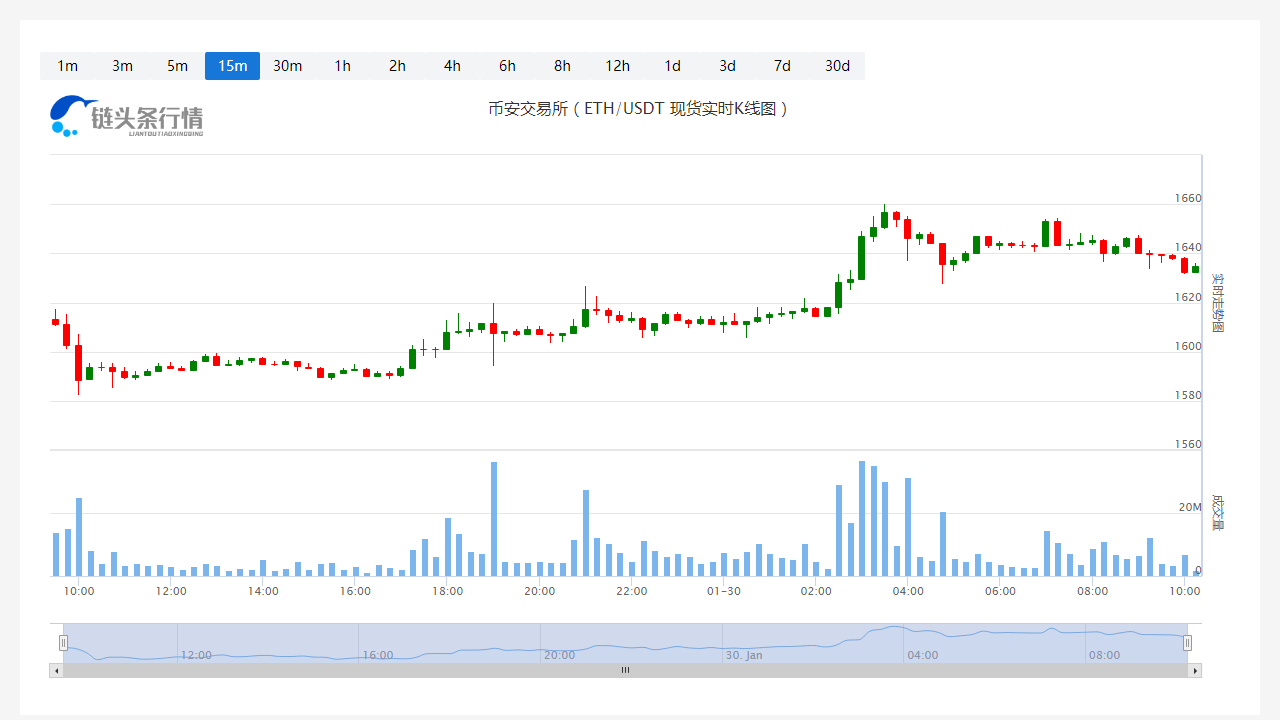
Task: Switch to the 30d interval
Action: (x=837, y=66)
